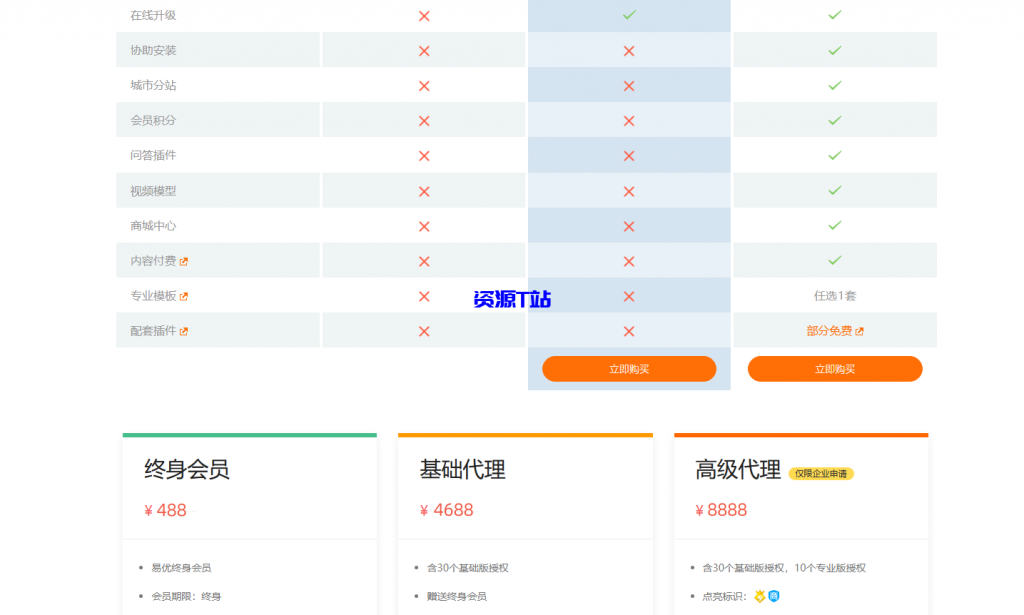The image size is (1024, 615).
Task: Click the link icon after 部分免费
Action: pyautogui.click(x=861, y=330)
